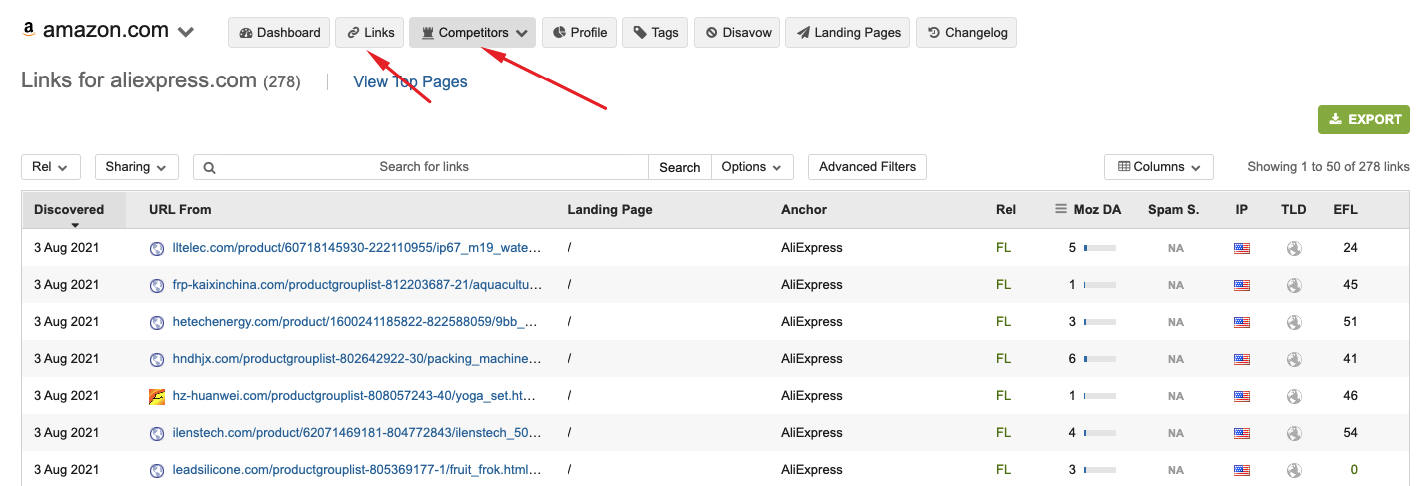Viewport: 1424px width, 486px height.
Task: Click the TLD globe in hndhjx.com row
Action: (x=1294, y=359)
